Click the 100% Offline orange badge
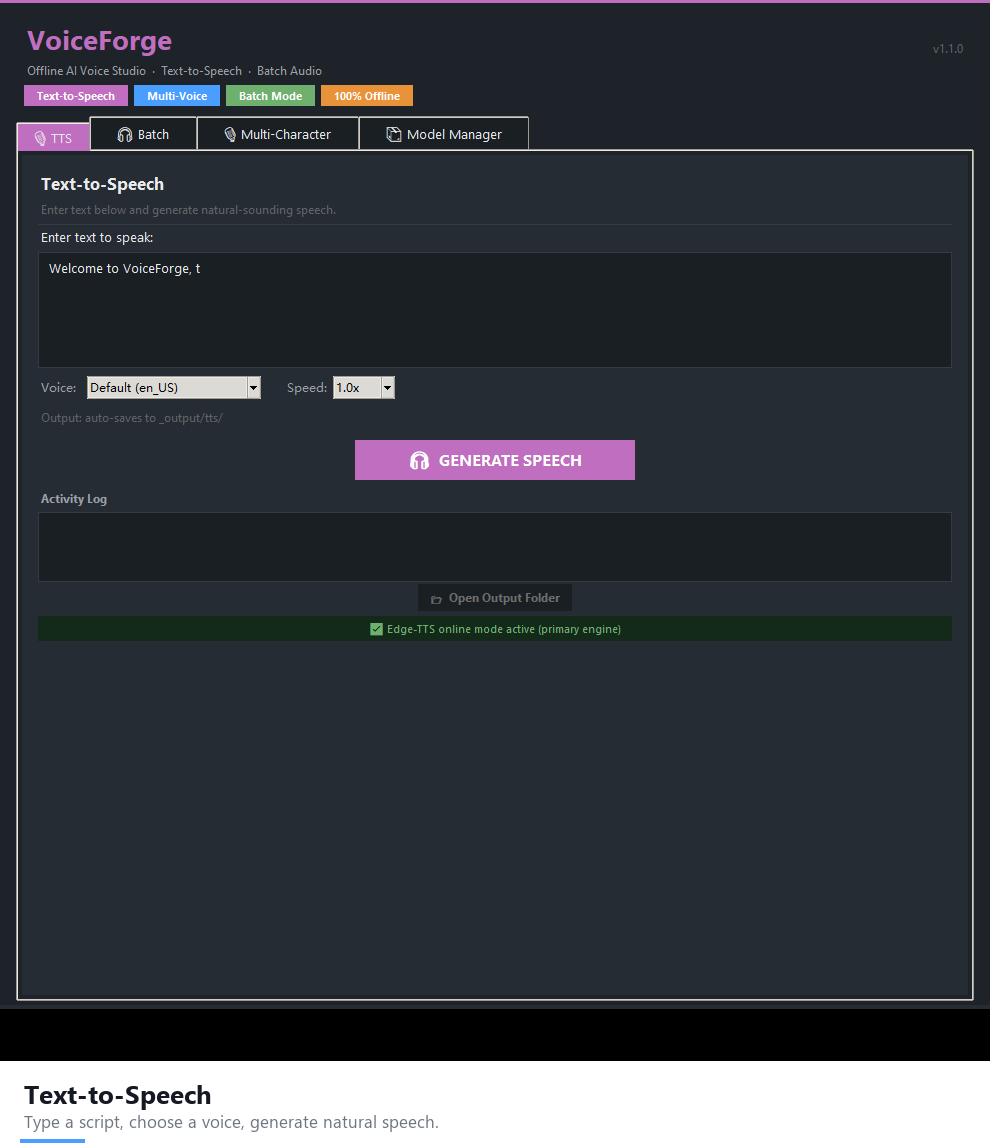Image resolution: width=990 pixels, height=1145 pixels. [367, 96]
